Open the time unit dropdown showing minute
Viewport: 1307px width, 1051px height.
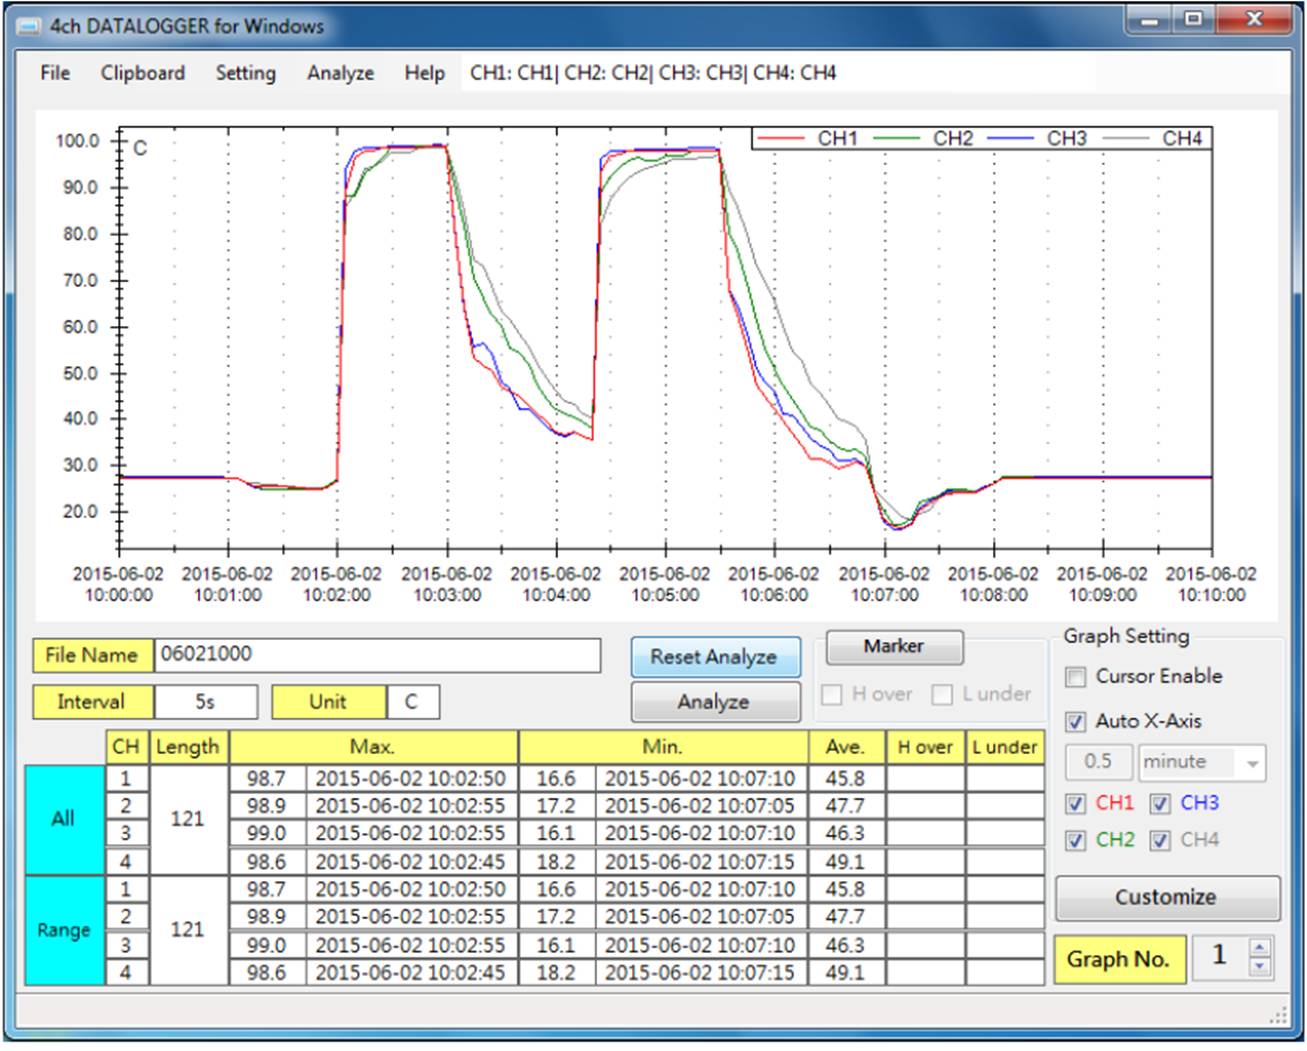click(x=1251, y=762)
